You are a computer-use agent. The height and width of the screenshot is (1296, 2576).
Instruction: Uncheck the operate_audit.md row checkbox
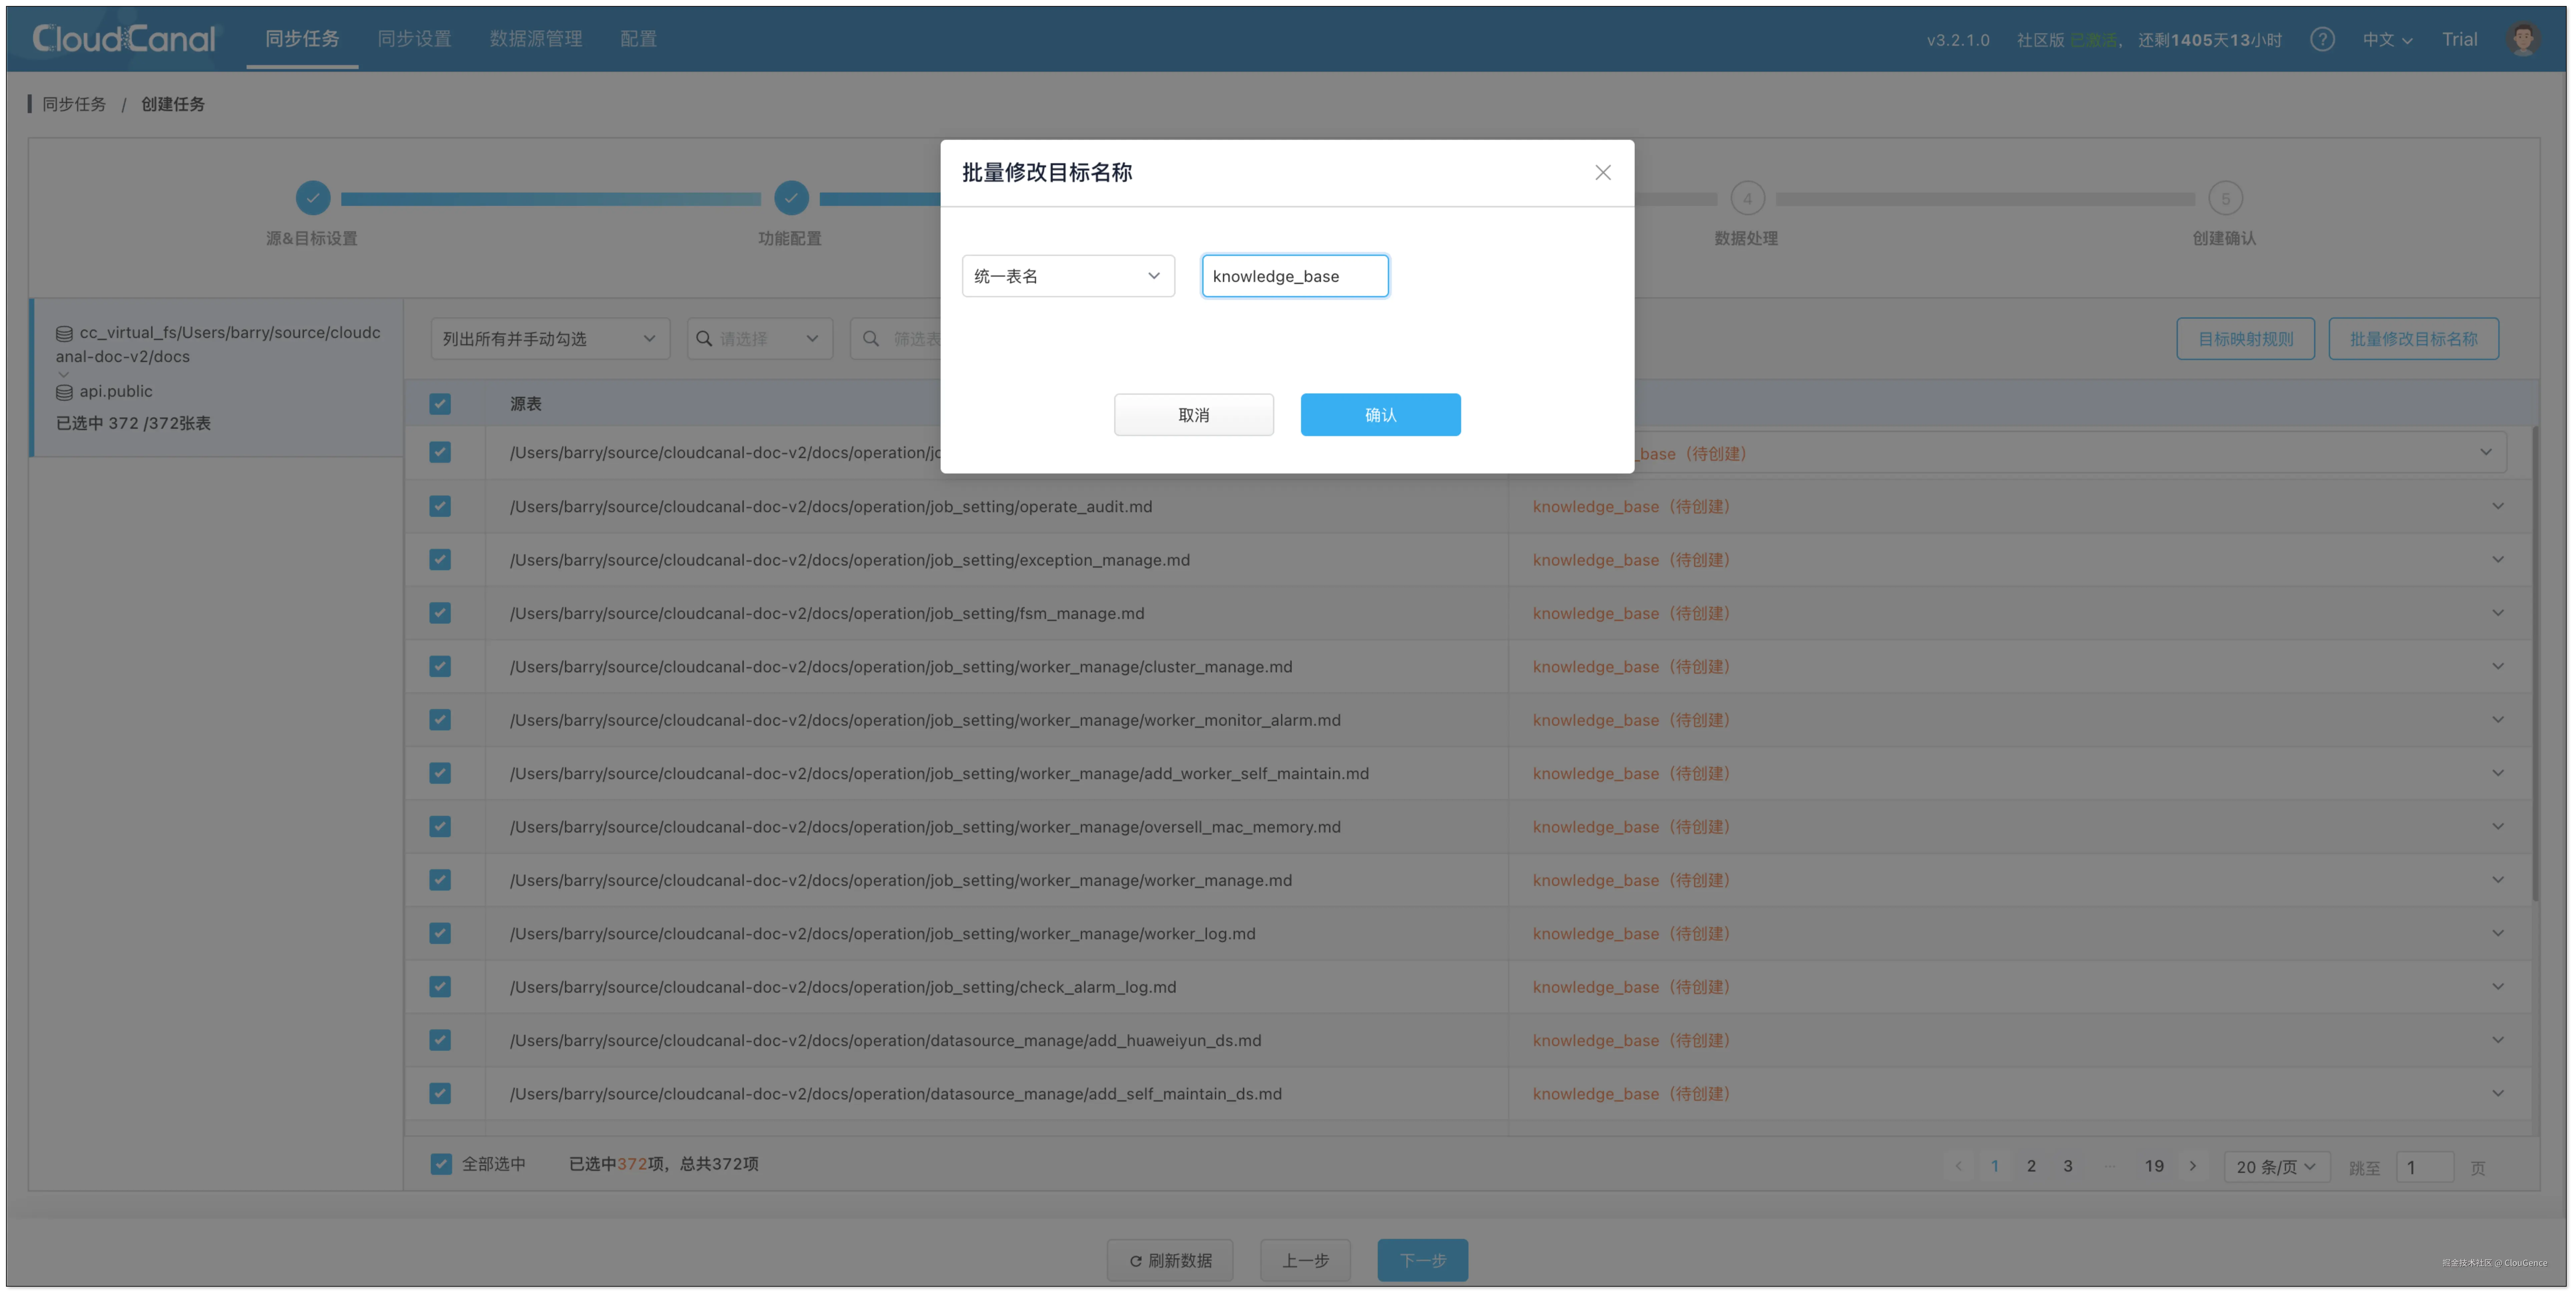click(x=440, y=506)
